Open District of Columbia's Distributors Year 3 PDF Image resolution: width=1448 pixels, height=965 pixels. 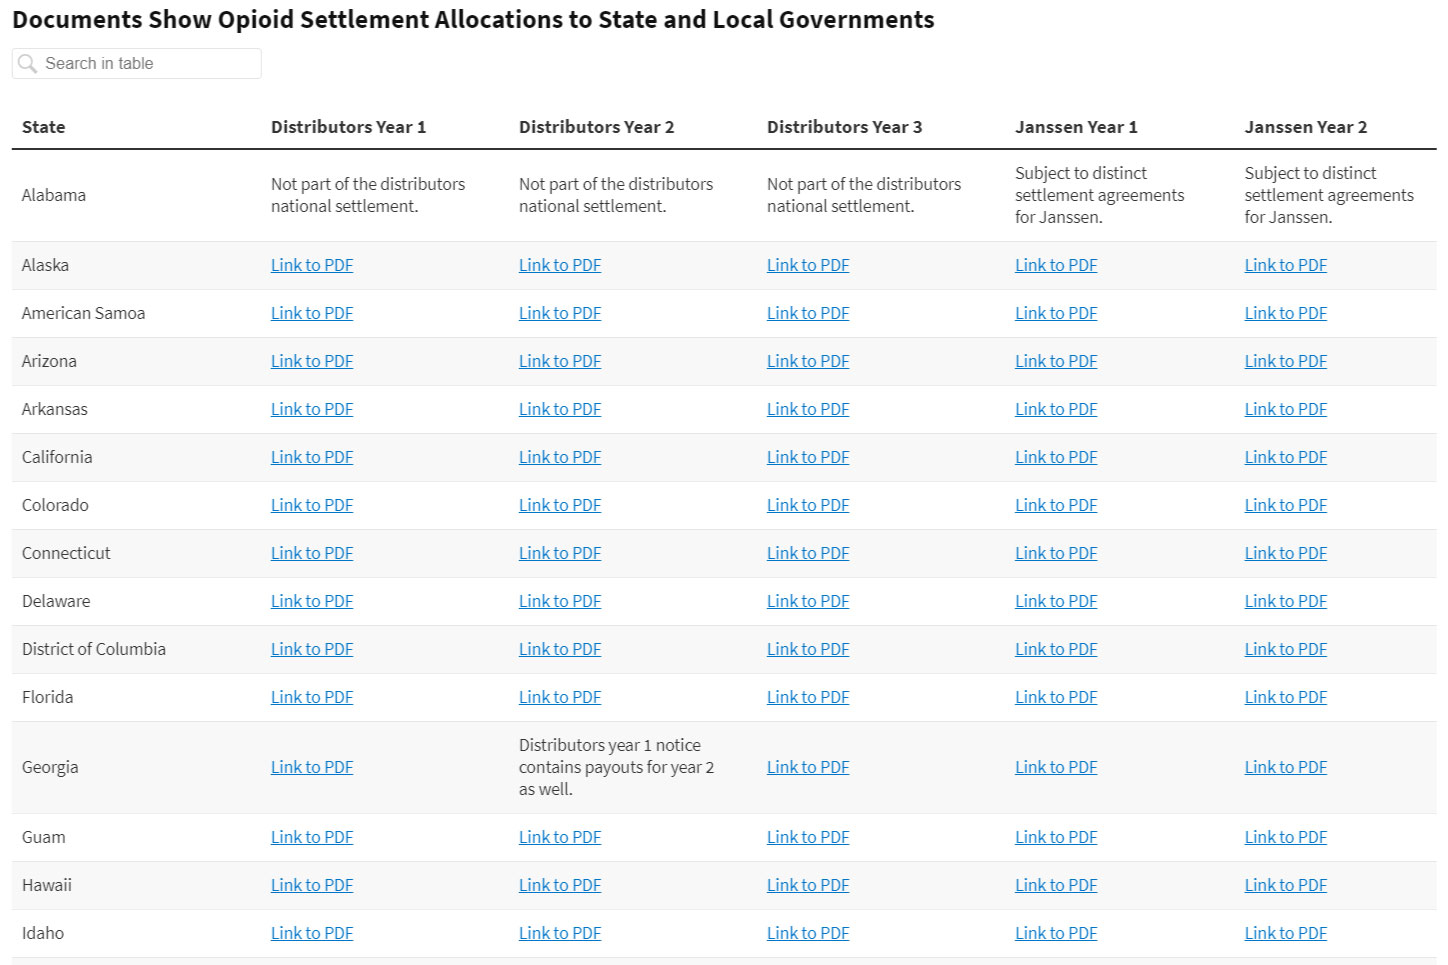(808, 649)
